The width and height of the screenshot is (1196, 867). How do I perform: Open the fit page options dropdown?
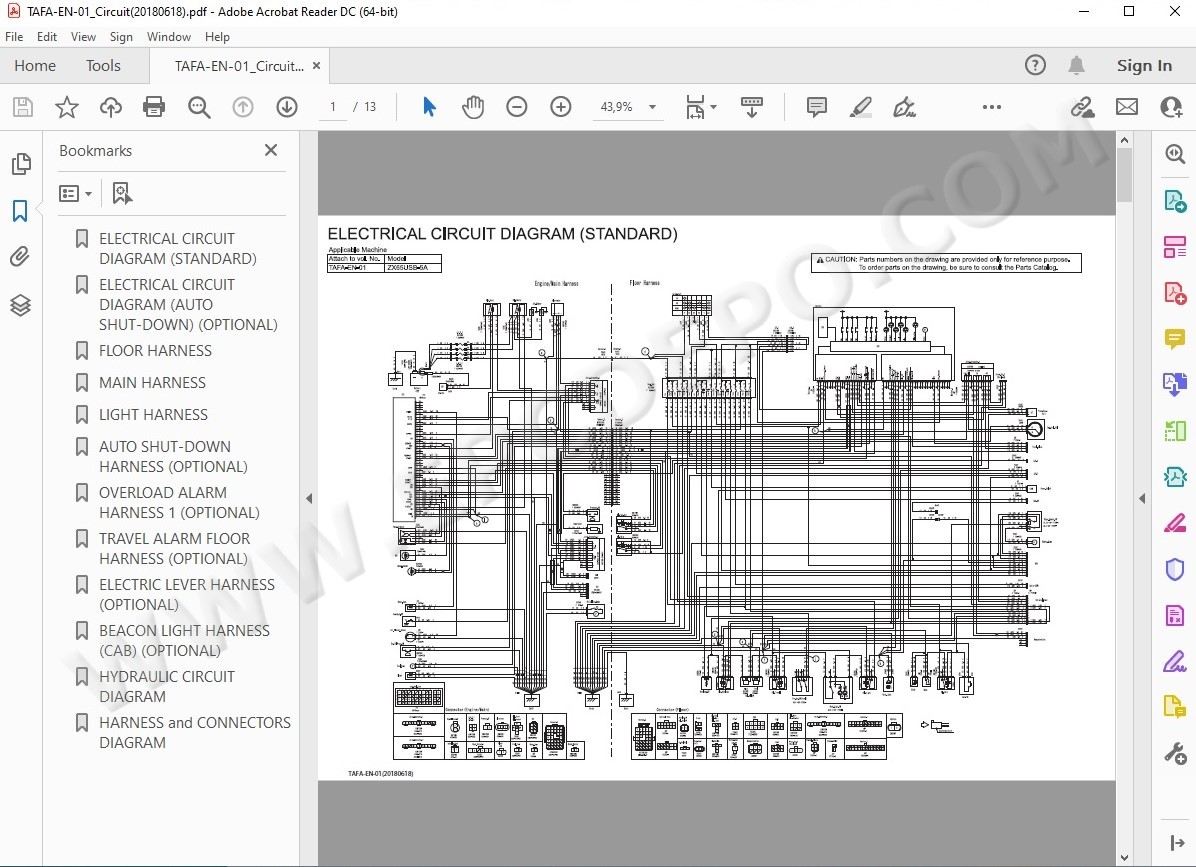pos(701,107)
